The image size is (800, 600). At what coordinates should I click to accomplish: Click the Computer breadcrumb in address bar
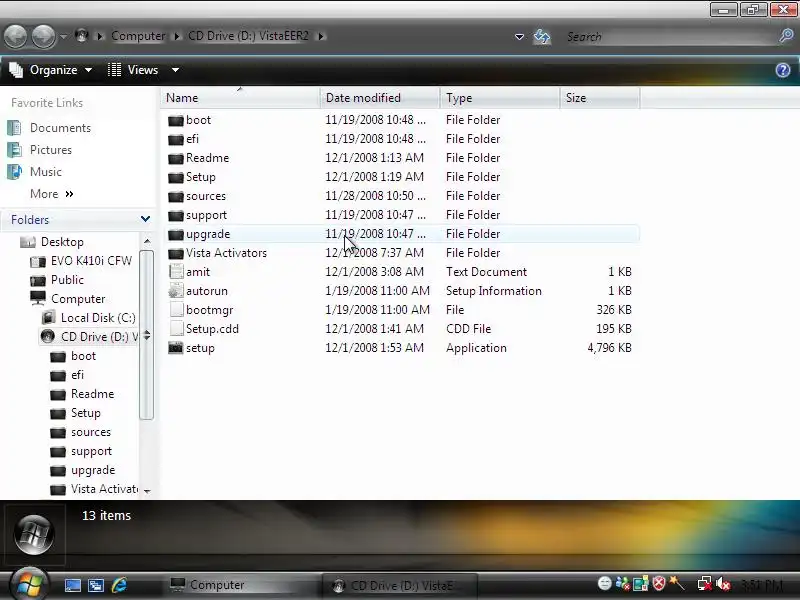(x=138, y=36)
